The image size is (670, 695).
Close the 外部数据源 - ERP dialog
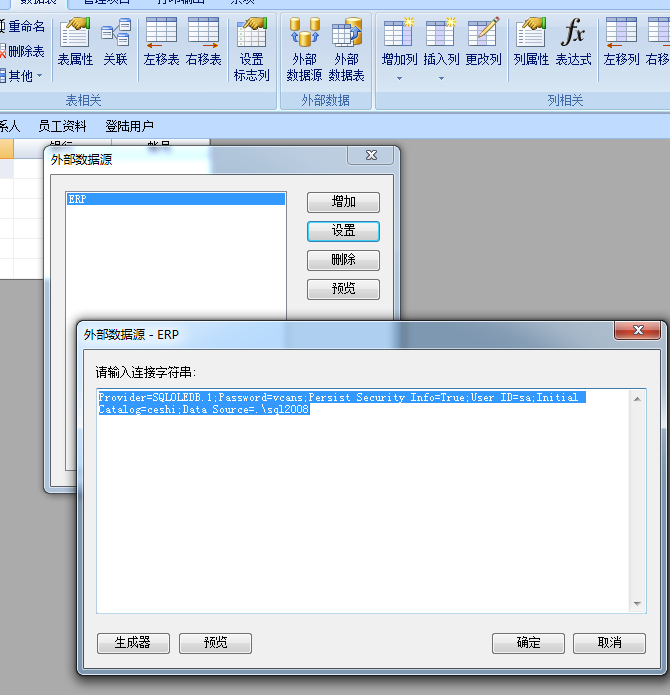[x=638, y=330]
